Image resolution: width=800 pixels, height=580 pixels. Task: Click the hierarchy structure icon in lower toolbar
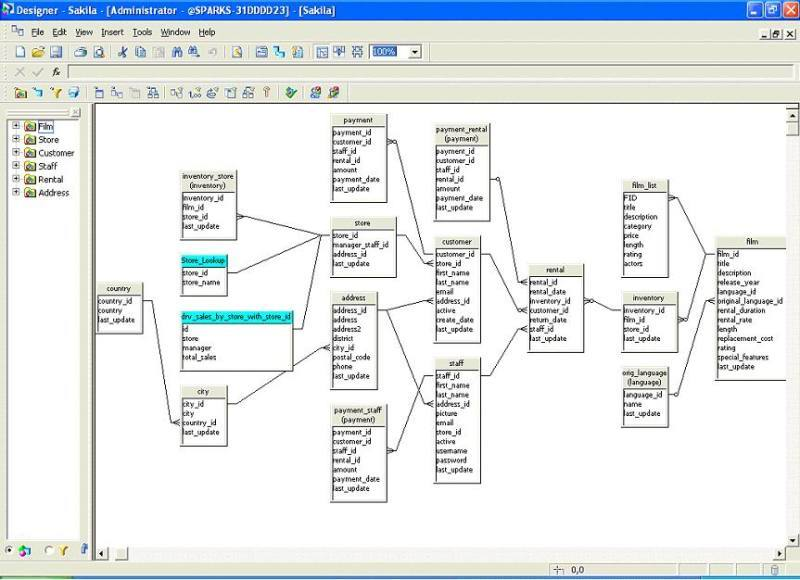(152, 92)
